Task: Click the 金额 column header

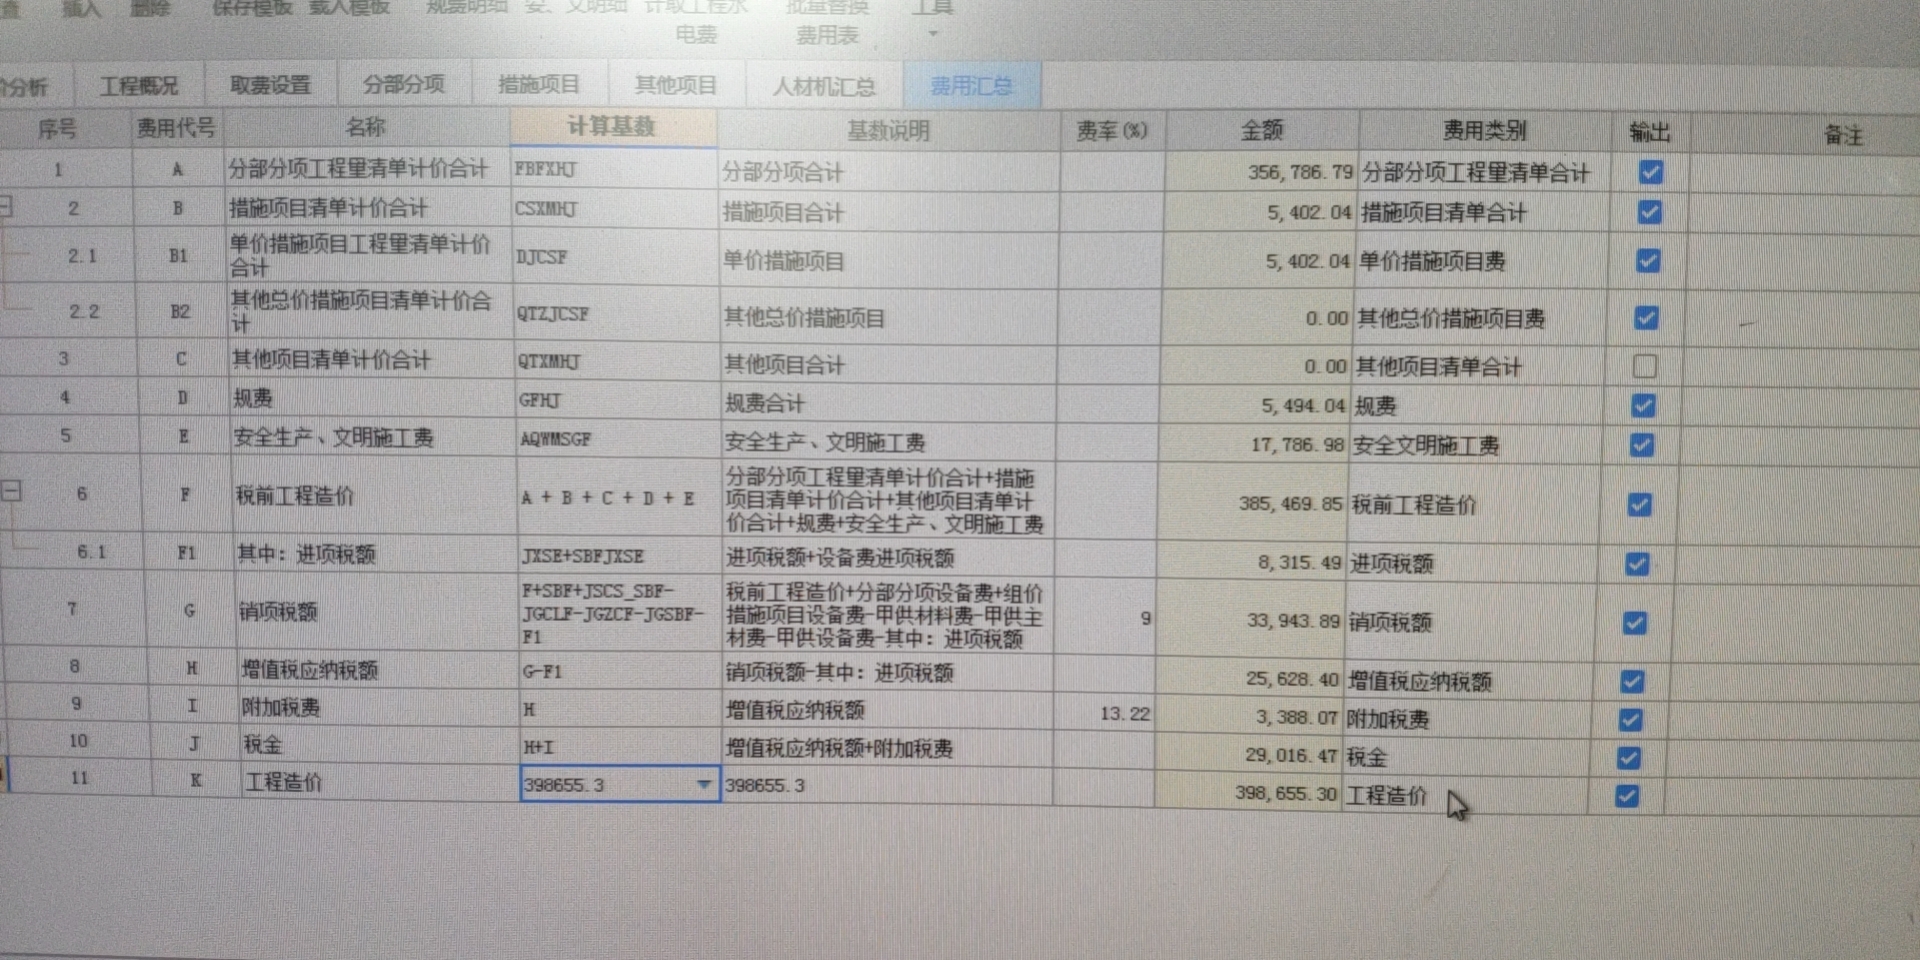Action: click(1262, 130)
